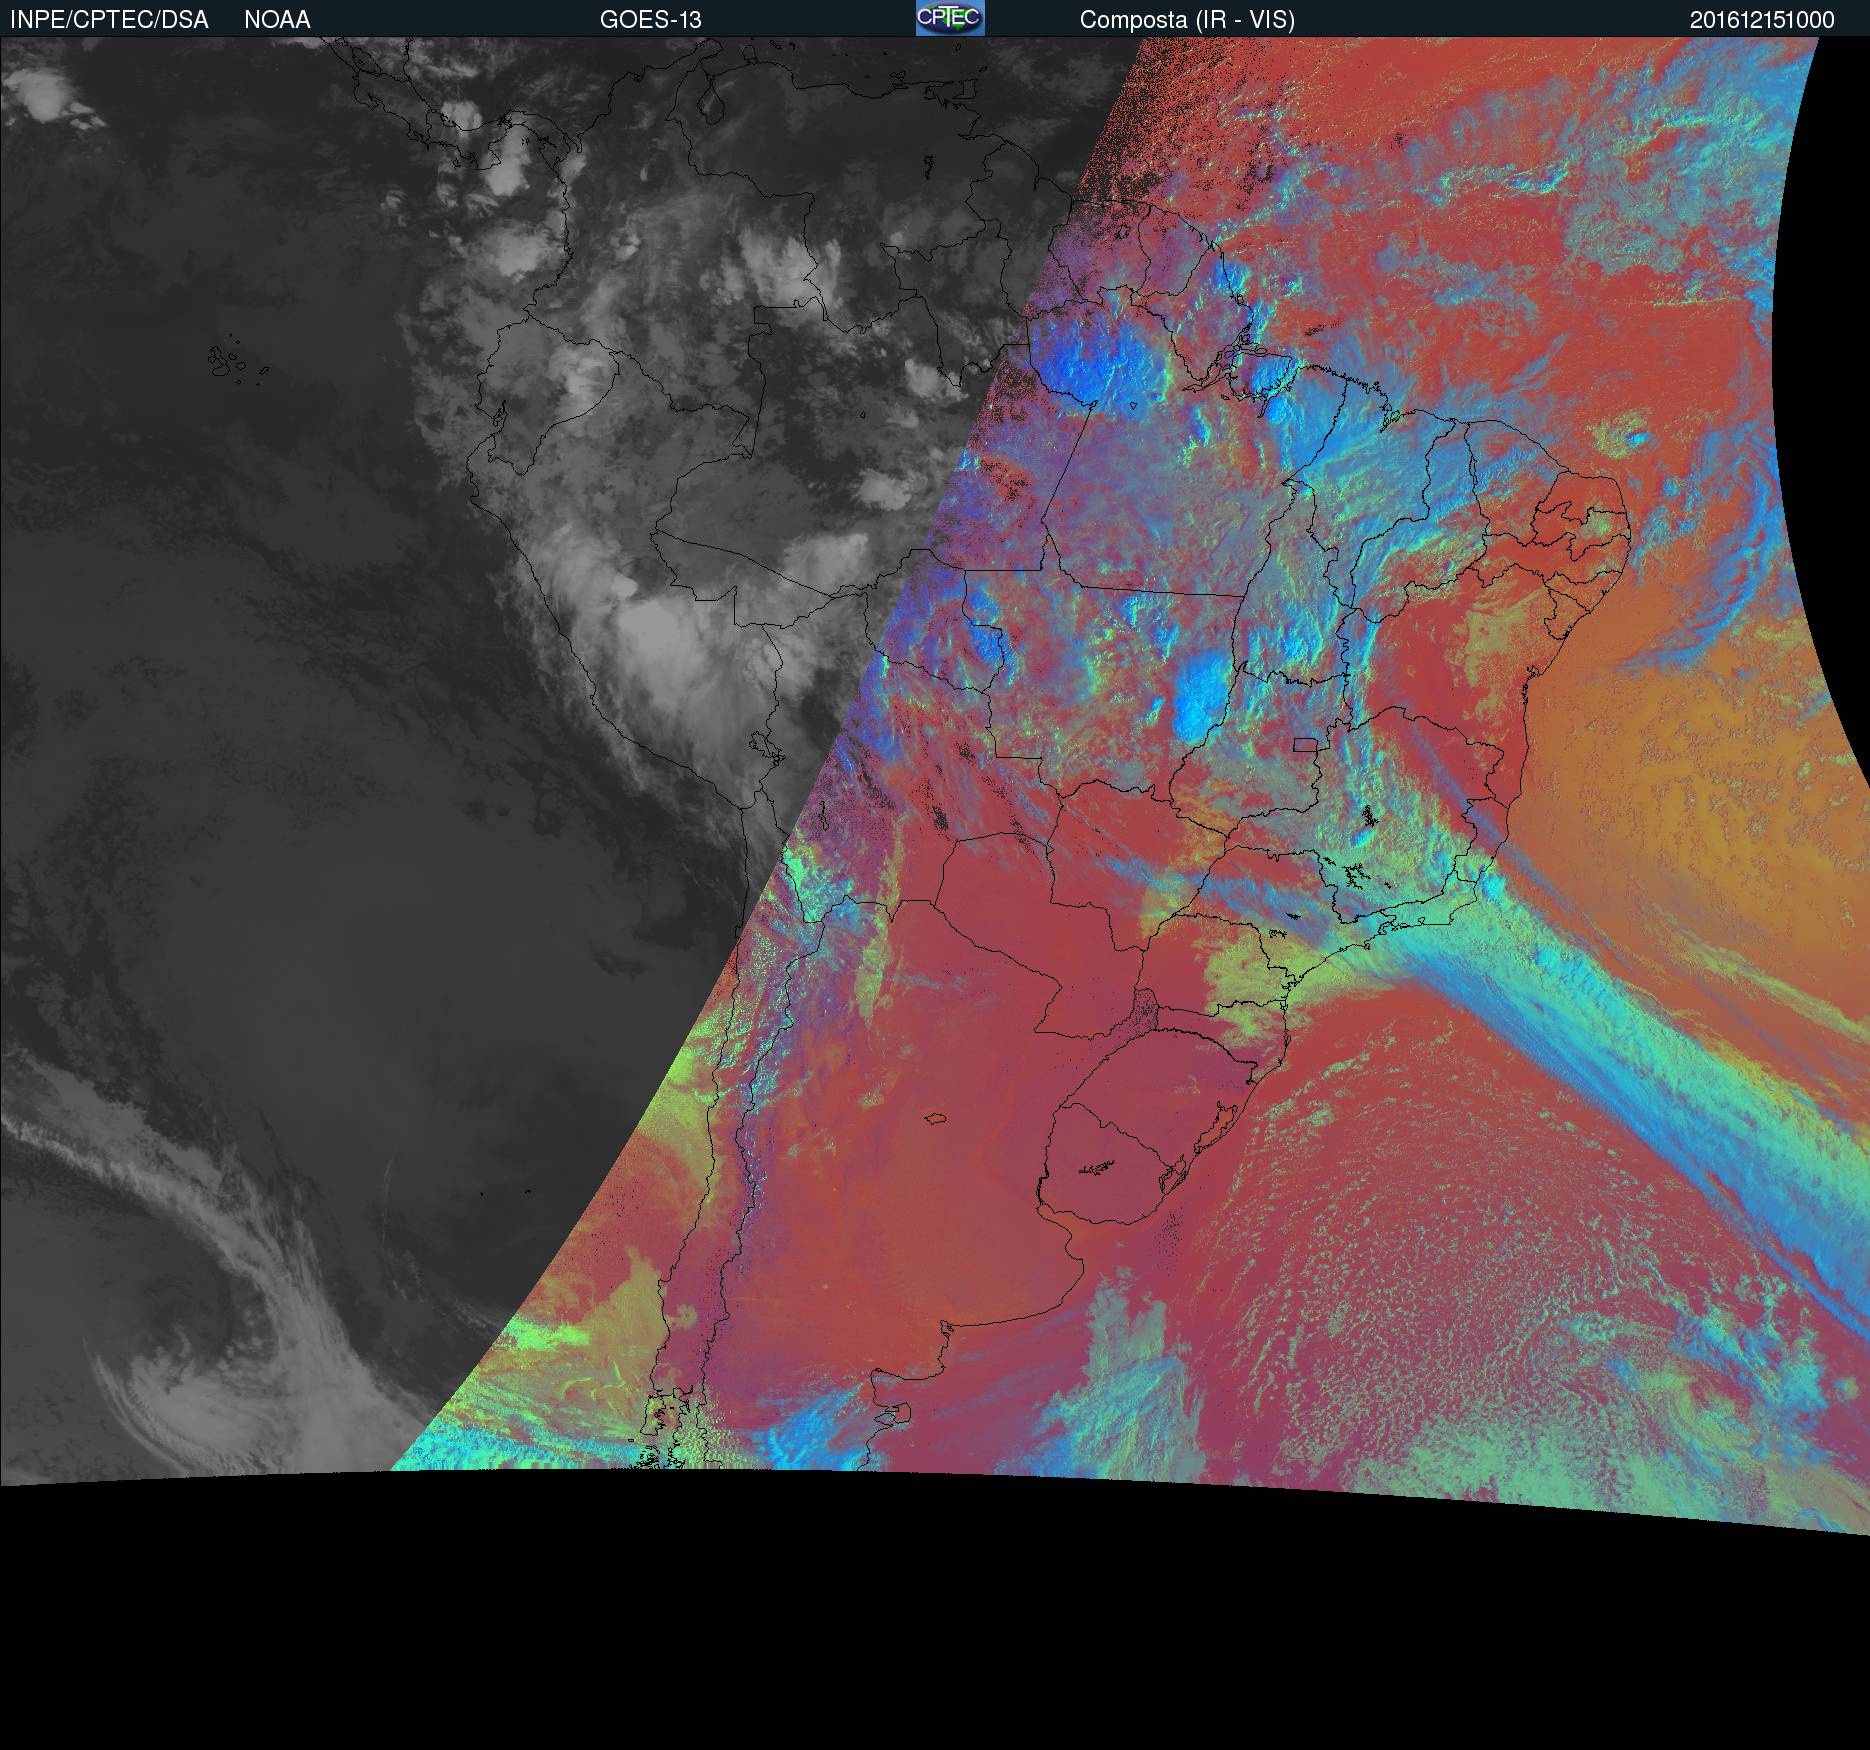Click the Composta (IR - VIS) title
The height and width of the screenshot is (1750, 1870).
[1187, 20]
